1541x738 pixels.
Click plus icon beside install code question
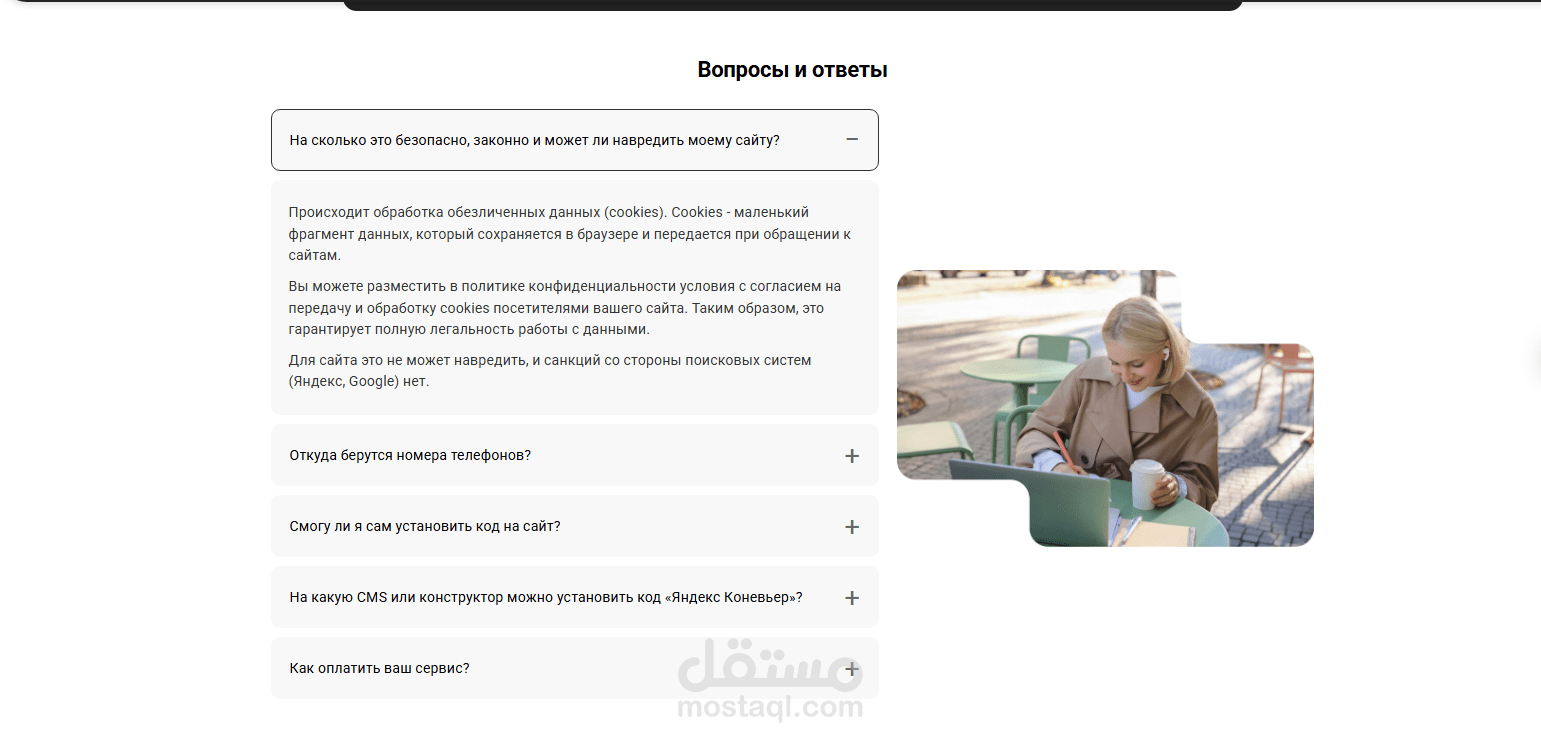point(852,527)
